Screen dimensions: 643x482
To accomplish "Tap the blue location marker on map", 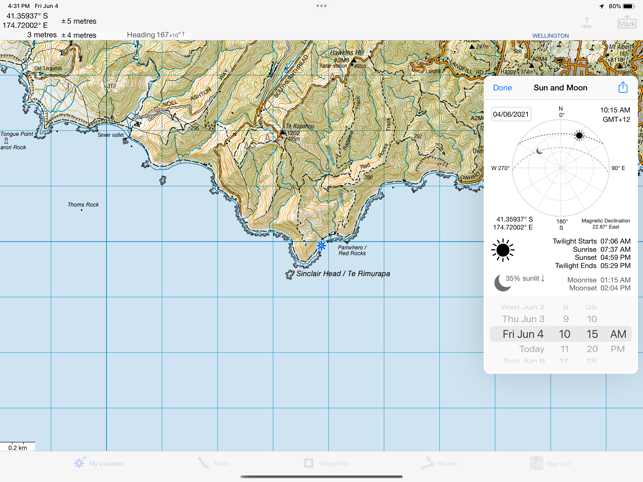I will (x=321, y=245).
